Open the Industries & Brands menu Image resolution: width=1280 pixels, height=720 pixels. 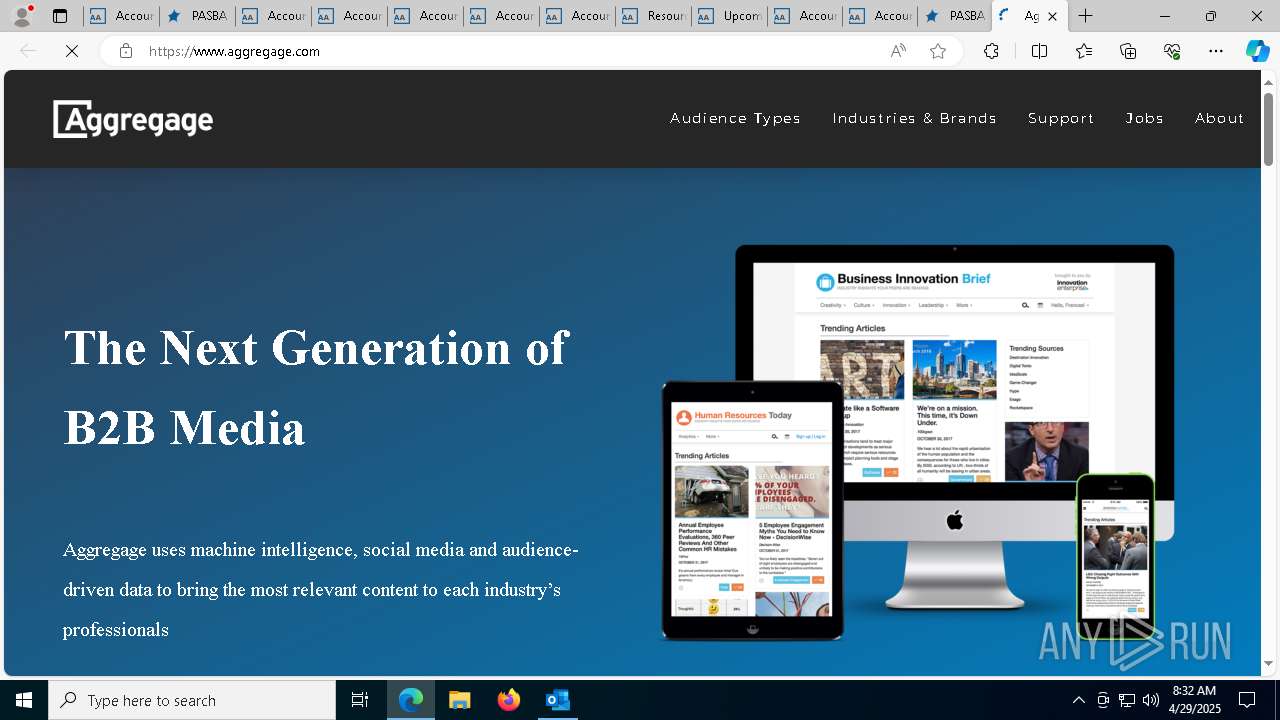pos(914,118)
